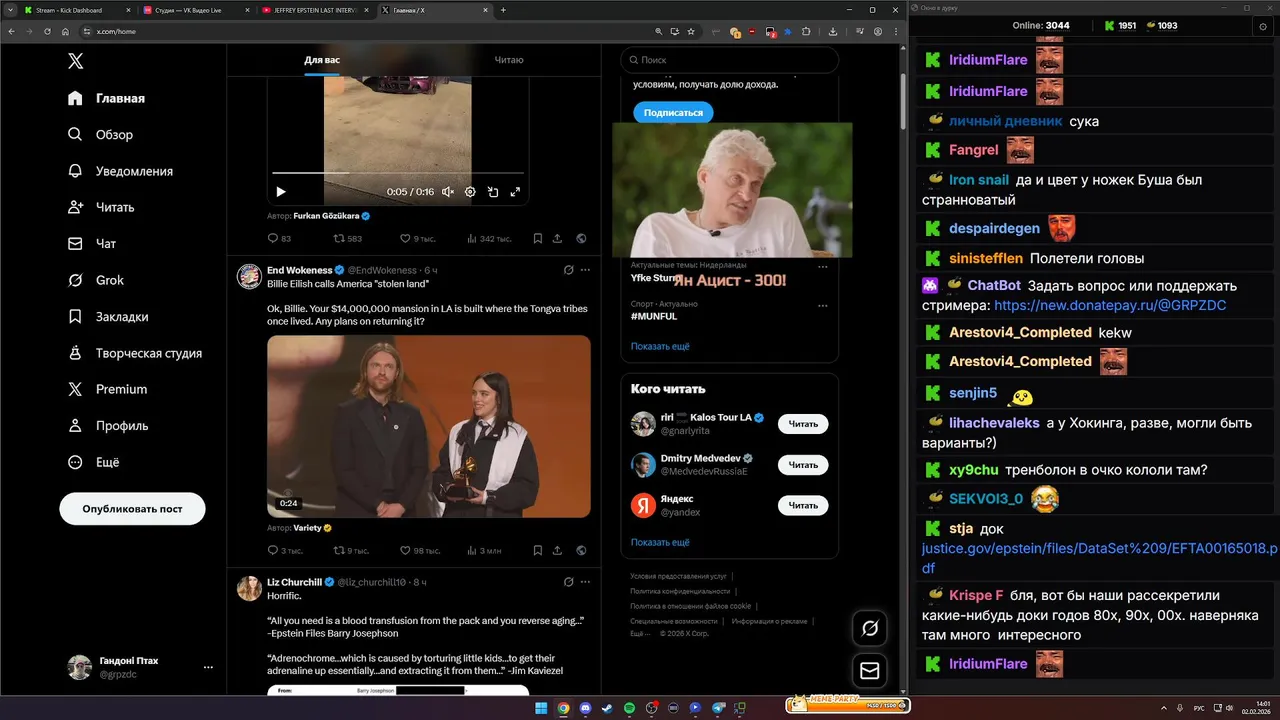Image resolution: width=1280 pixels, height=720 pixels.
Task: Switch to the Для вас tab
Action: pyautogui.click(x=322, y=60)
